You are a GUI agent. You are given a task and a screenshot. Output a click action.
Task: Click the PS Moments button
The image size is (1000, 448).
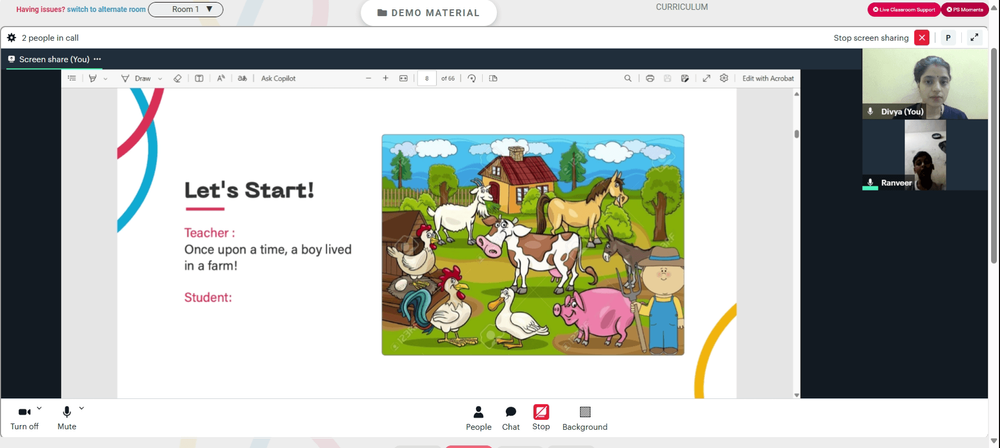[966, 10]
